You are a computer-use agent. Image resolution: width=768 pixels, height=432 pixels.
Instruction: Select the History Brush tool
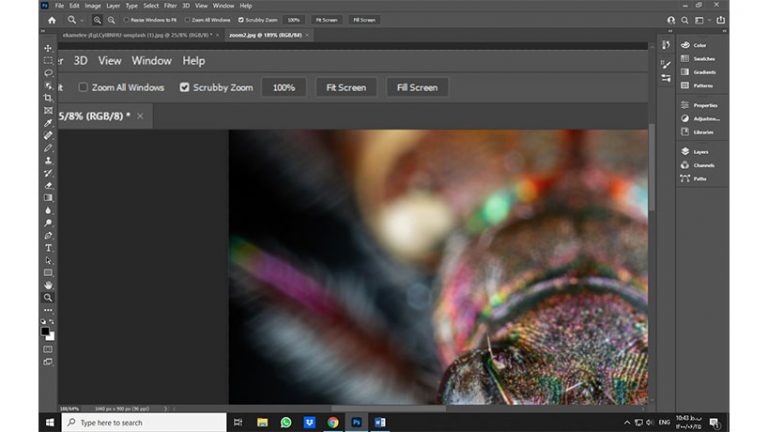point(48,173)
